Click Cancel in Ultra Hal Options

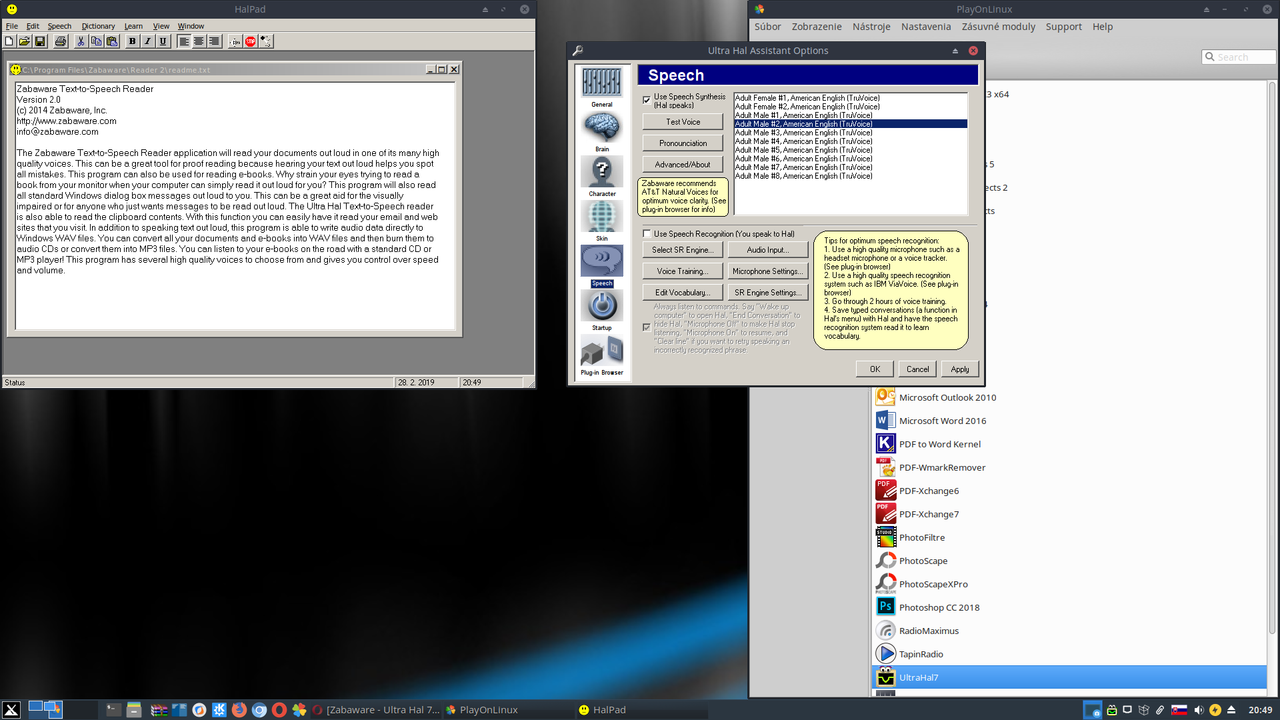click(x=917, y=369)
